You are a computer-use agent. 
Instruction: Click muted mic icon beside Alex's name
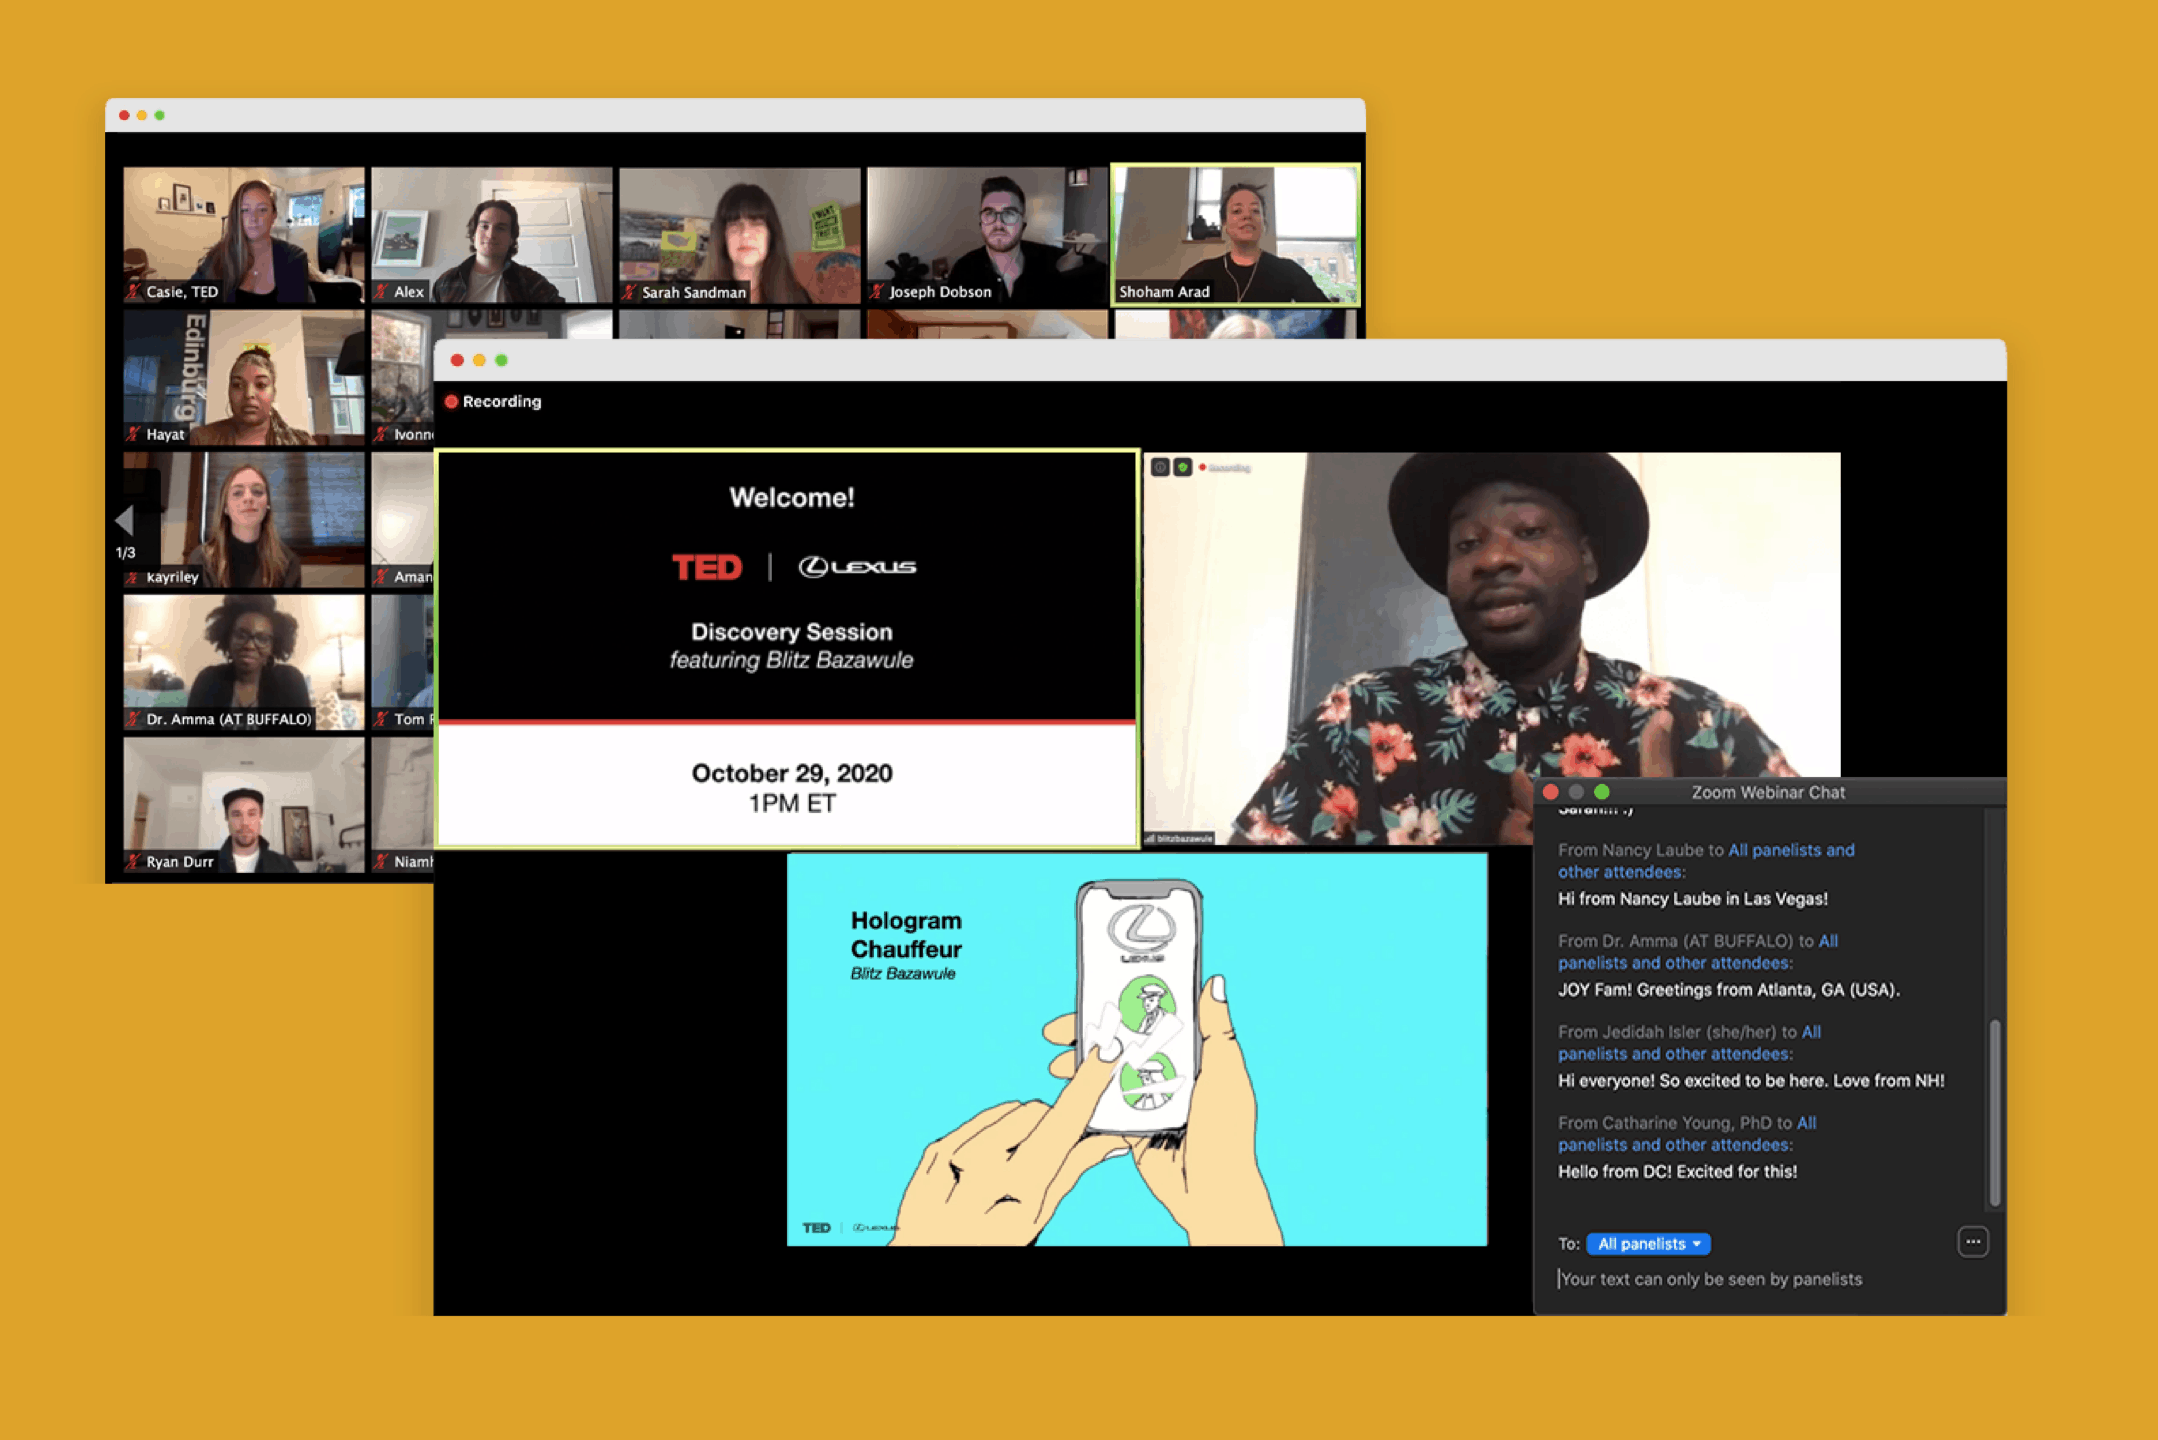[x=381, y=292]
